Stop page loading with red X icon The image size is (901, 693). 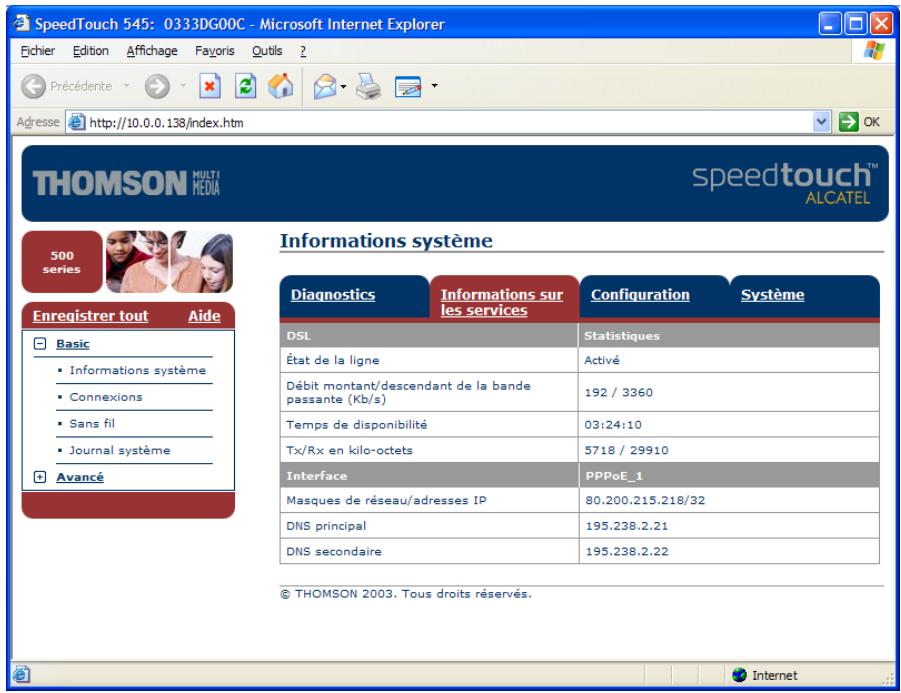click(210, 86)
